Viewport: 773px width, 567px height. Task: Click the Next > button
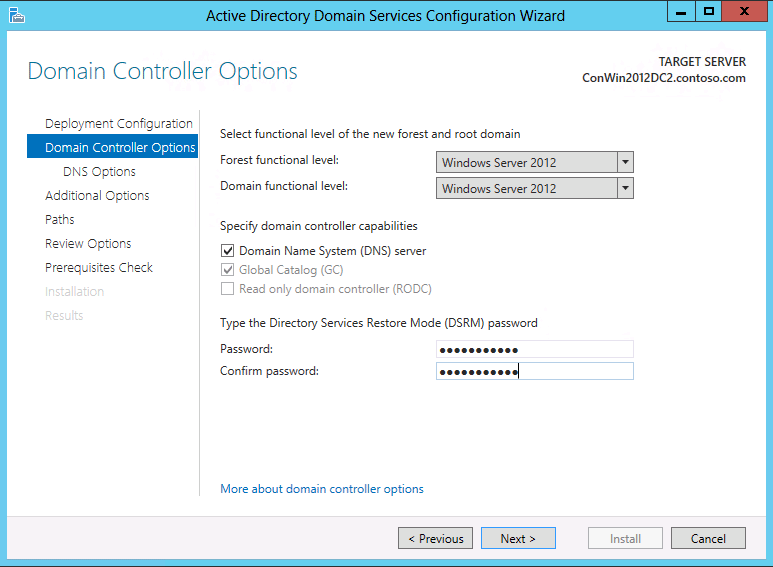pyautogui.click(x=518, y=538)
